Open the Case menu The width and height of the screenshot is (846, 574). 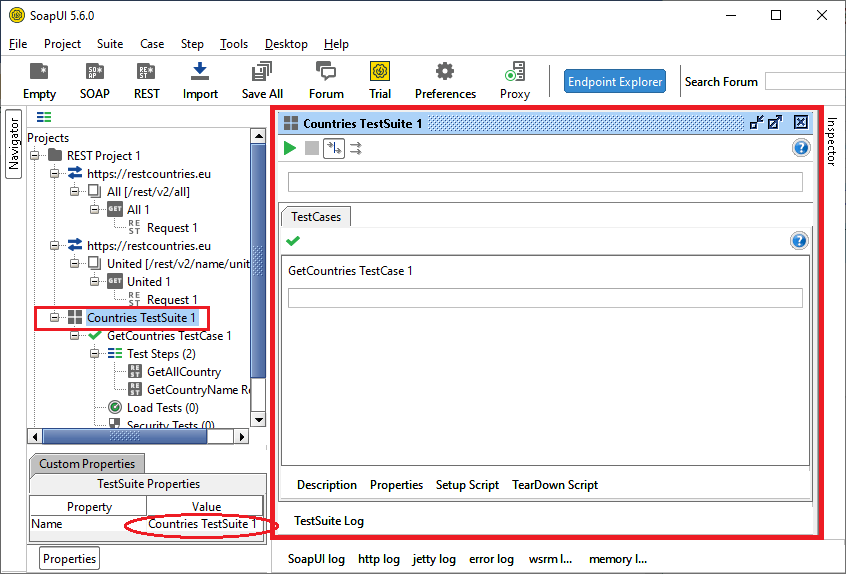point(152,44)
